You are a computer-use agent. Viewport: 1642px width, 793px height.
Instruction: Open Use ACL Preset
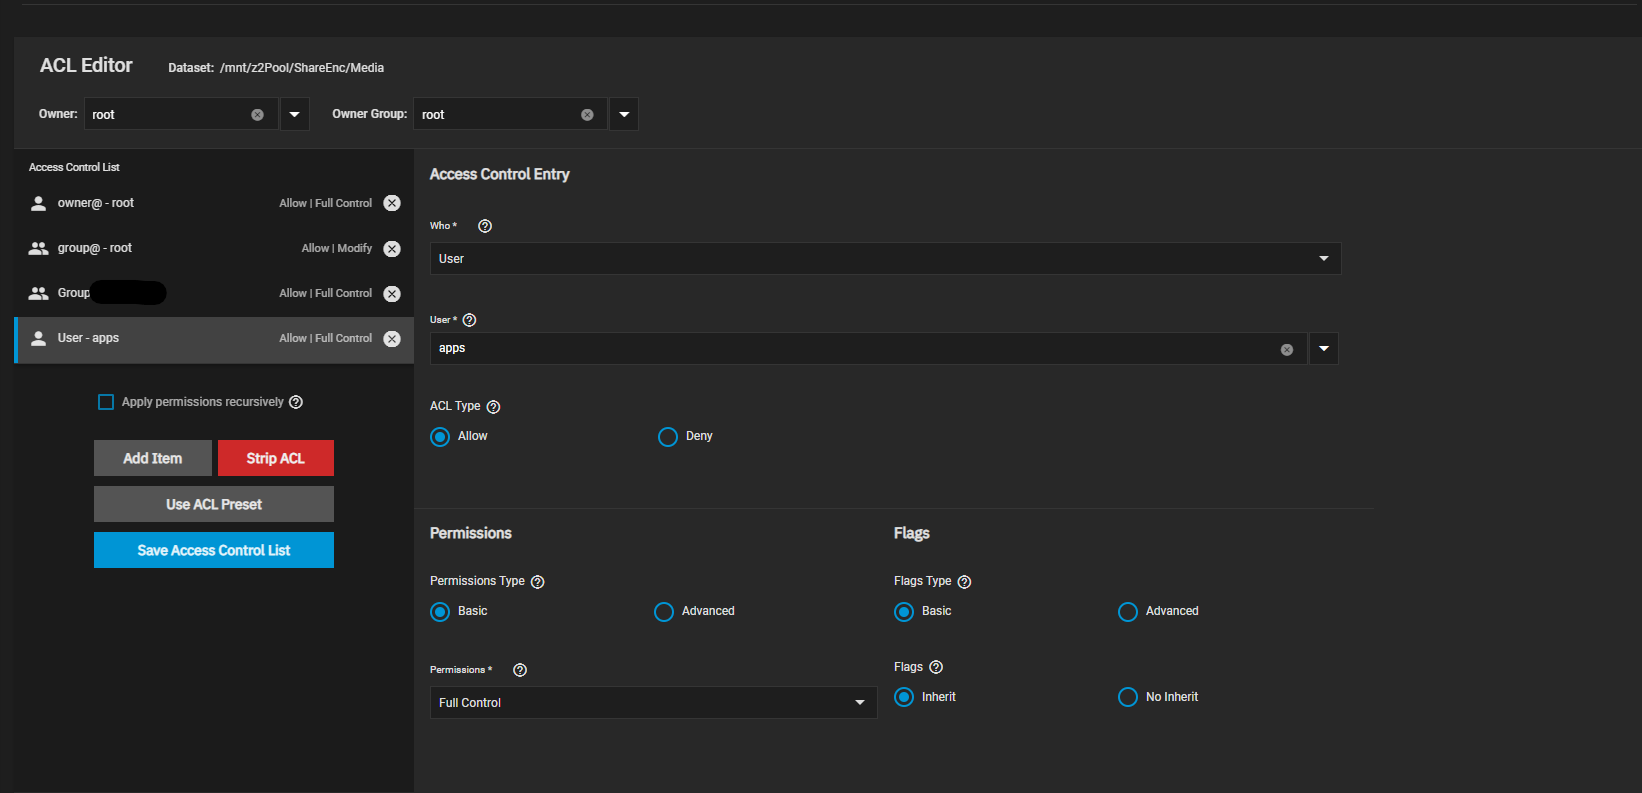point(214,504)
